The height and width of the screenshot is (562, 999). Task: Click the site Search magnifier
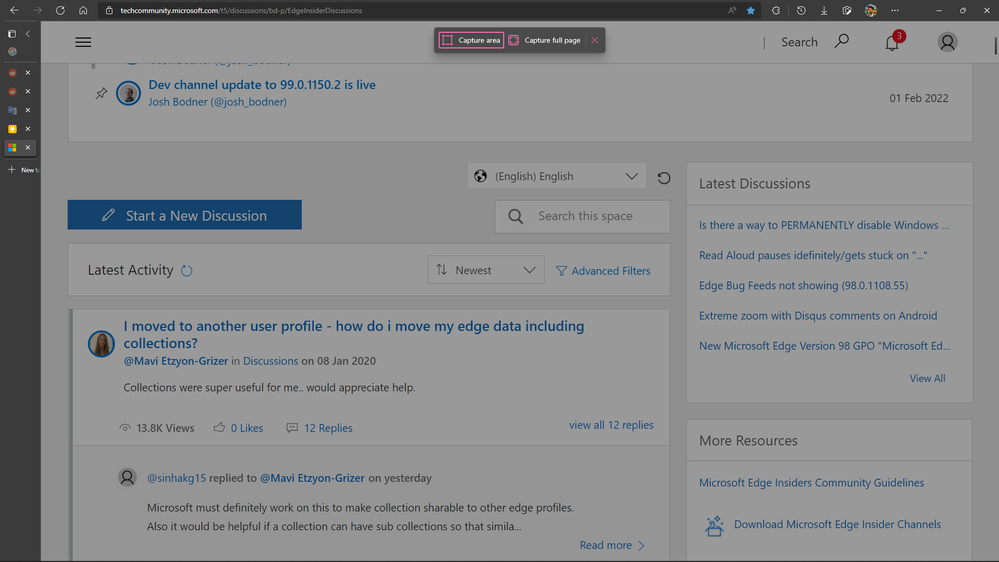tap(842, 41)
